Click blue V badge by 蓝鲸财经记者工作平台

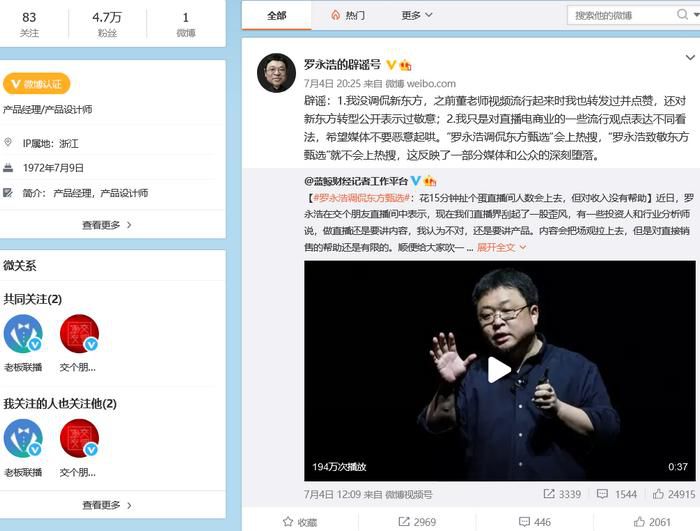pyautogui.click(x=416, y=181)
